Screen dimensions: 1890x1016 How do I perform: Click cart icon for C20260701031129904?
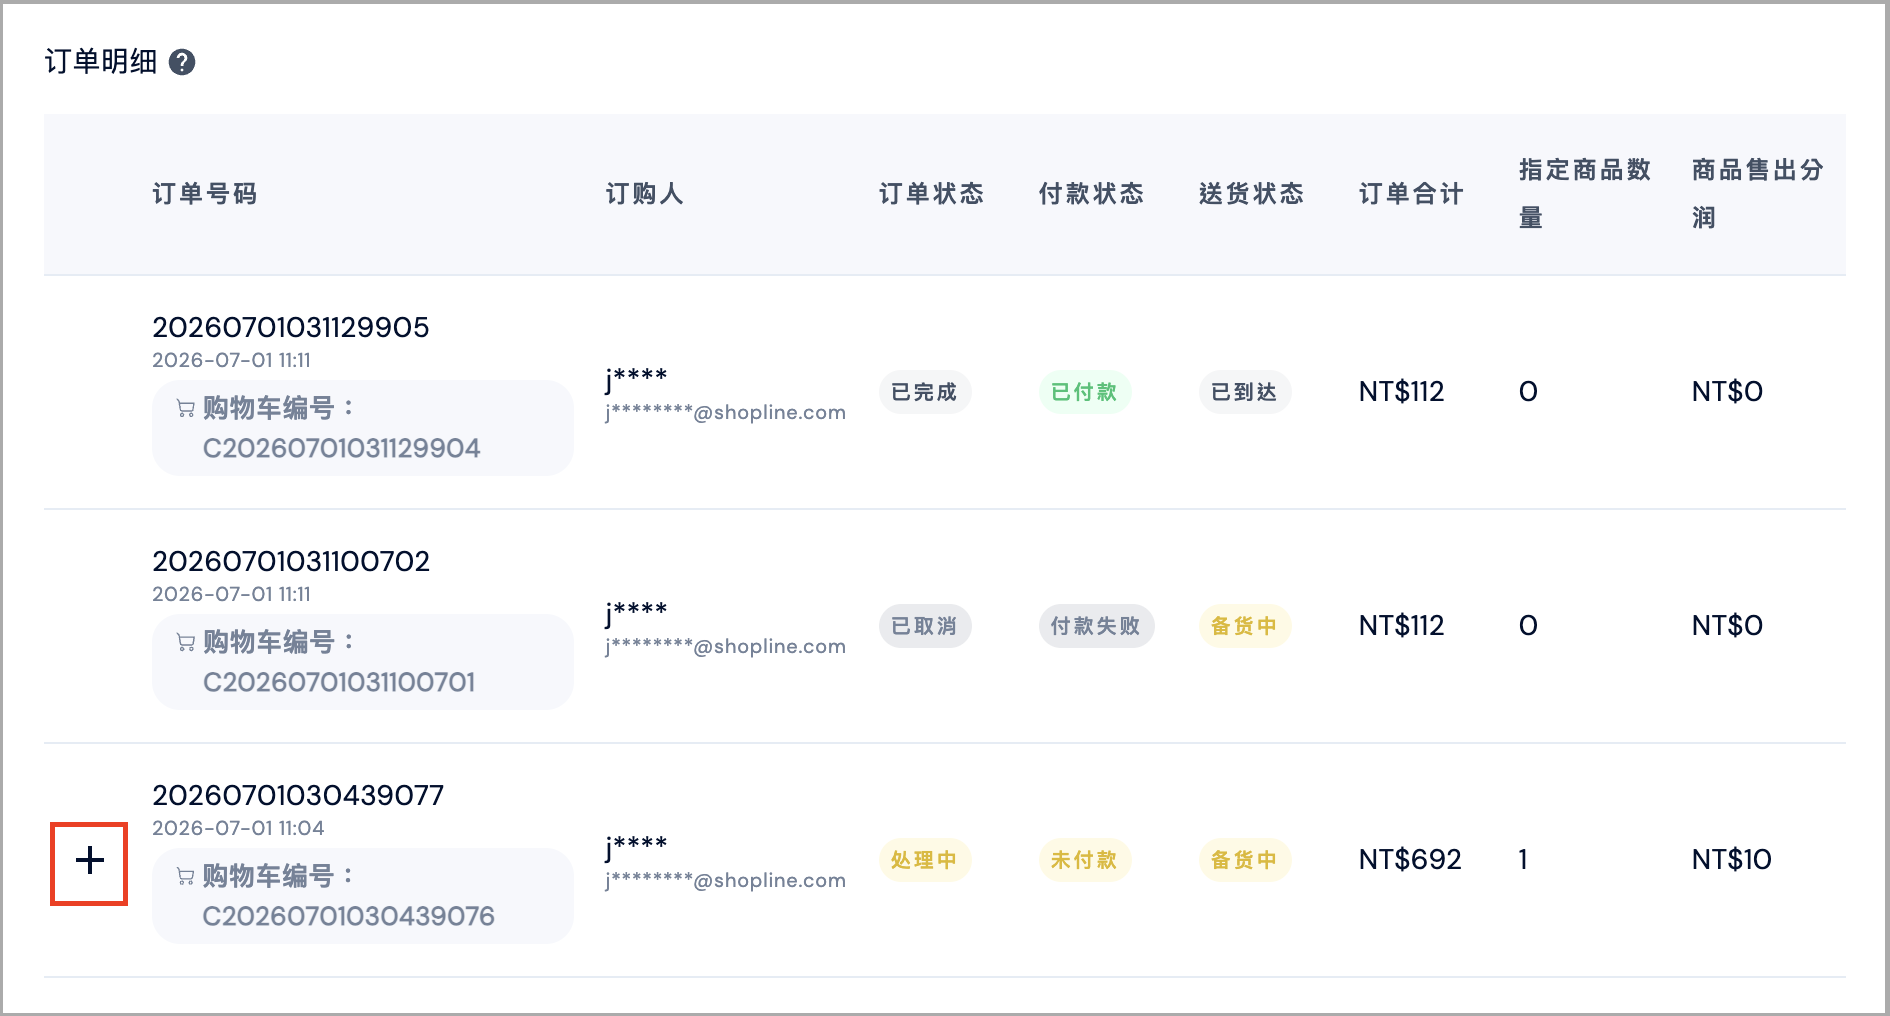click(x=186, y=408)
